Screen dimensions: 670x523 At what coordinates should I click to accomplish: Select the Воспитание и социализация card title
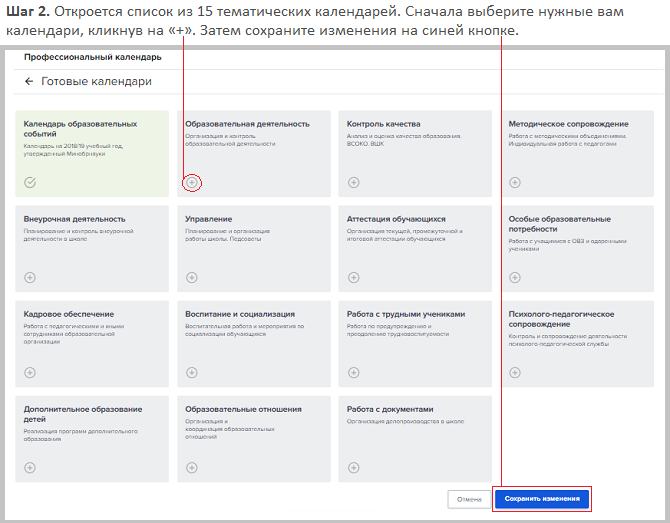click(240, 314)
